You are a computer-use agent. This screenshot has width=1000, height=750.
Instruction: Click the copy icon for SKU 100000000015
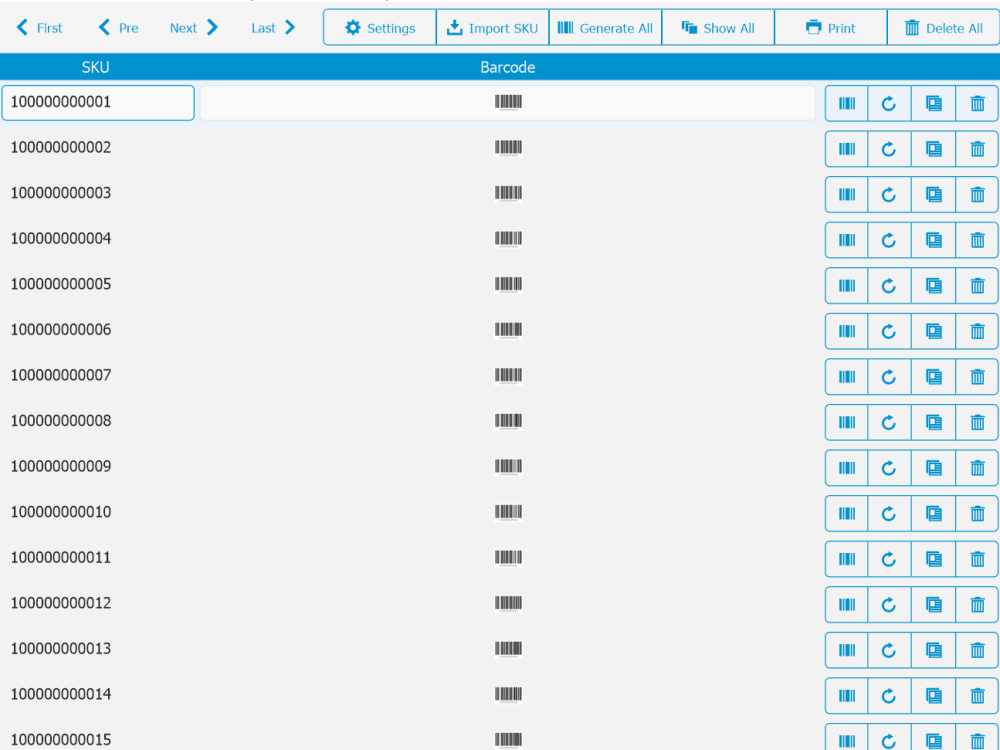[933, 740]
